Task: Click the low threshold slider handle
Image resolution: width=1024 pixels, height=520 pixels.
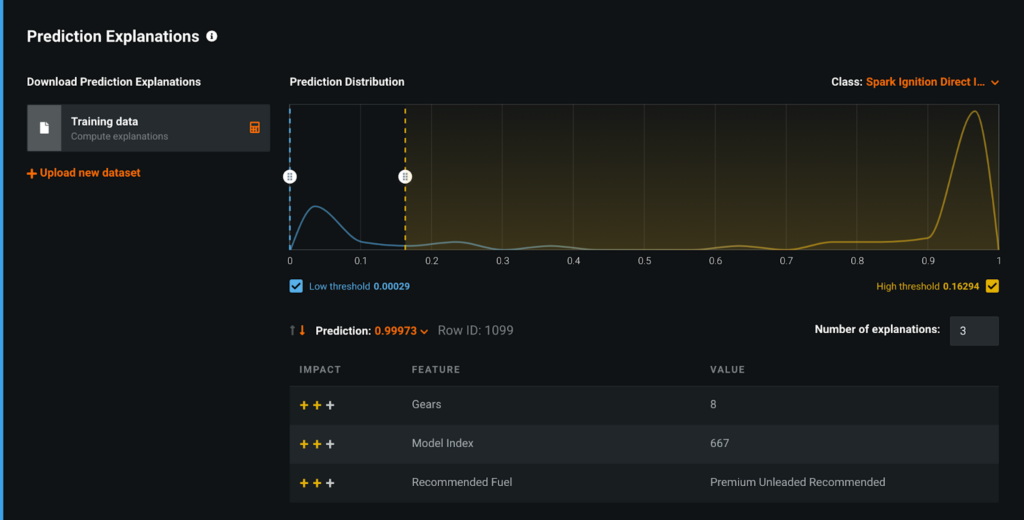Action: 290,176
